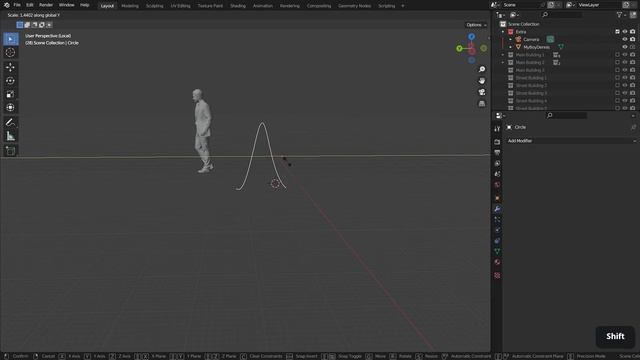The height and width of the screenshot is (360, 640).
Task: Switch to the Geometry Nodes workspace tab
Action: pos(355,6)
